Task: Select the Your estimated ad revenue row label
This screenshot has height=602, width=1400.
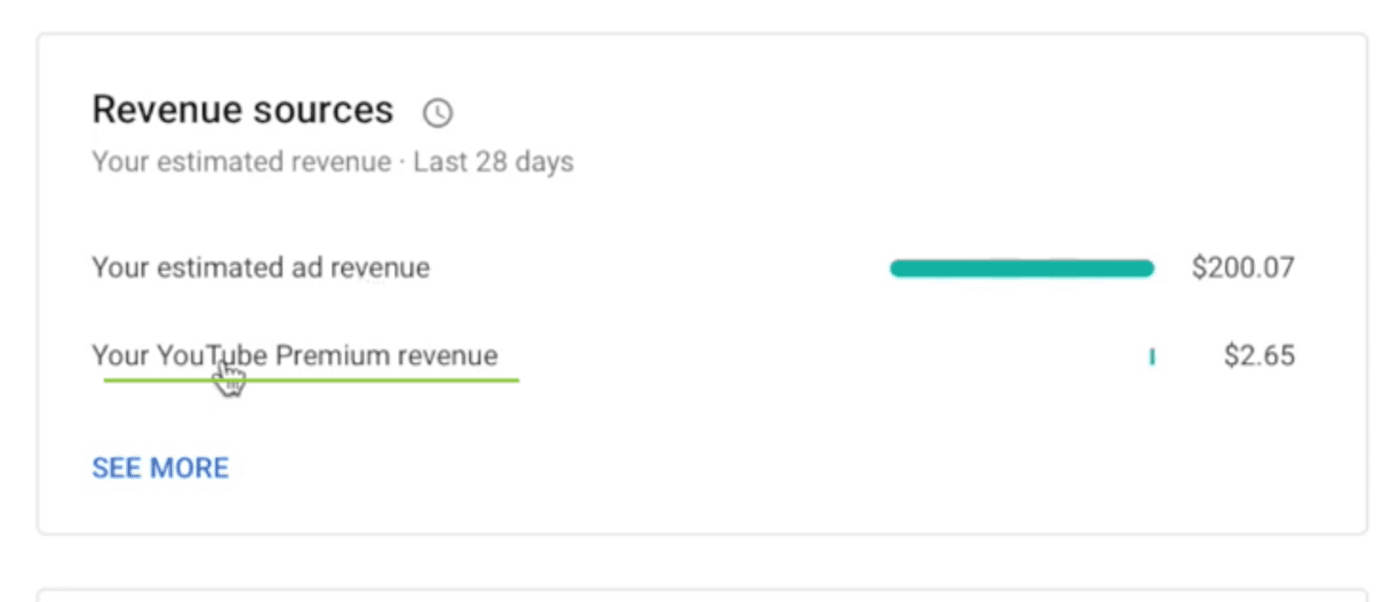Action: pos(261,268)
